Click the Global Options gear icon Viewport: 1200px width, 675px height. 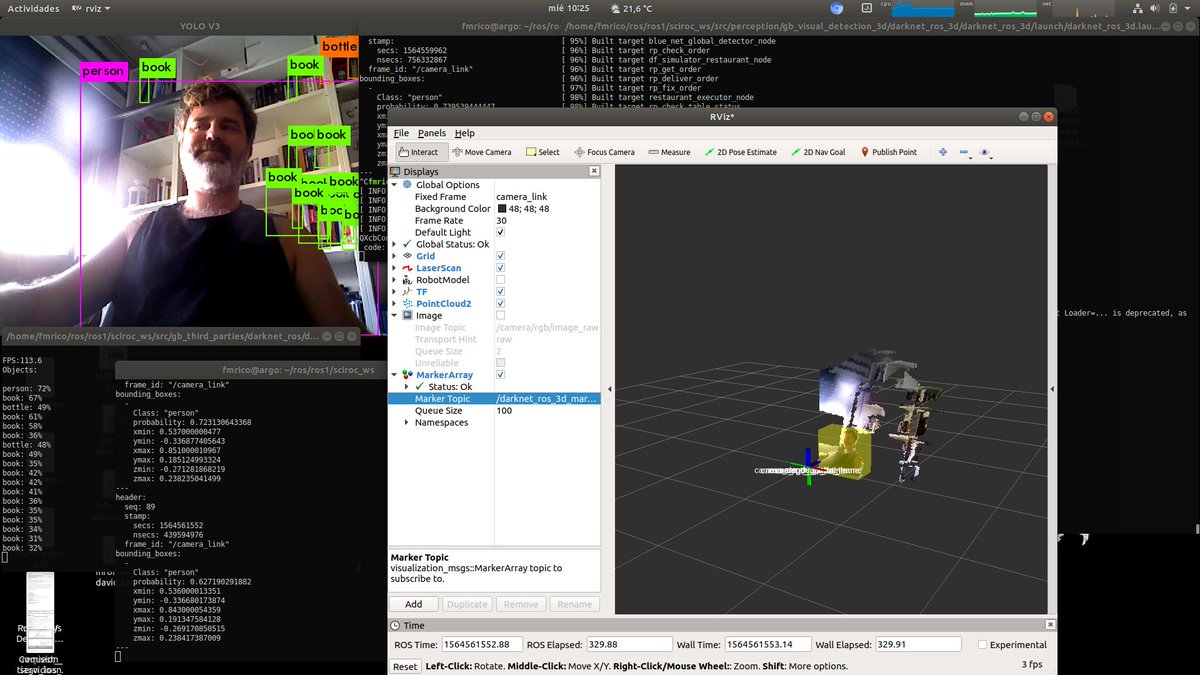click(407, 185)
